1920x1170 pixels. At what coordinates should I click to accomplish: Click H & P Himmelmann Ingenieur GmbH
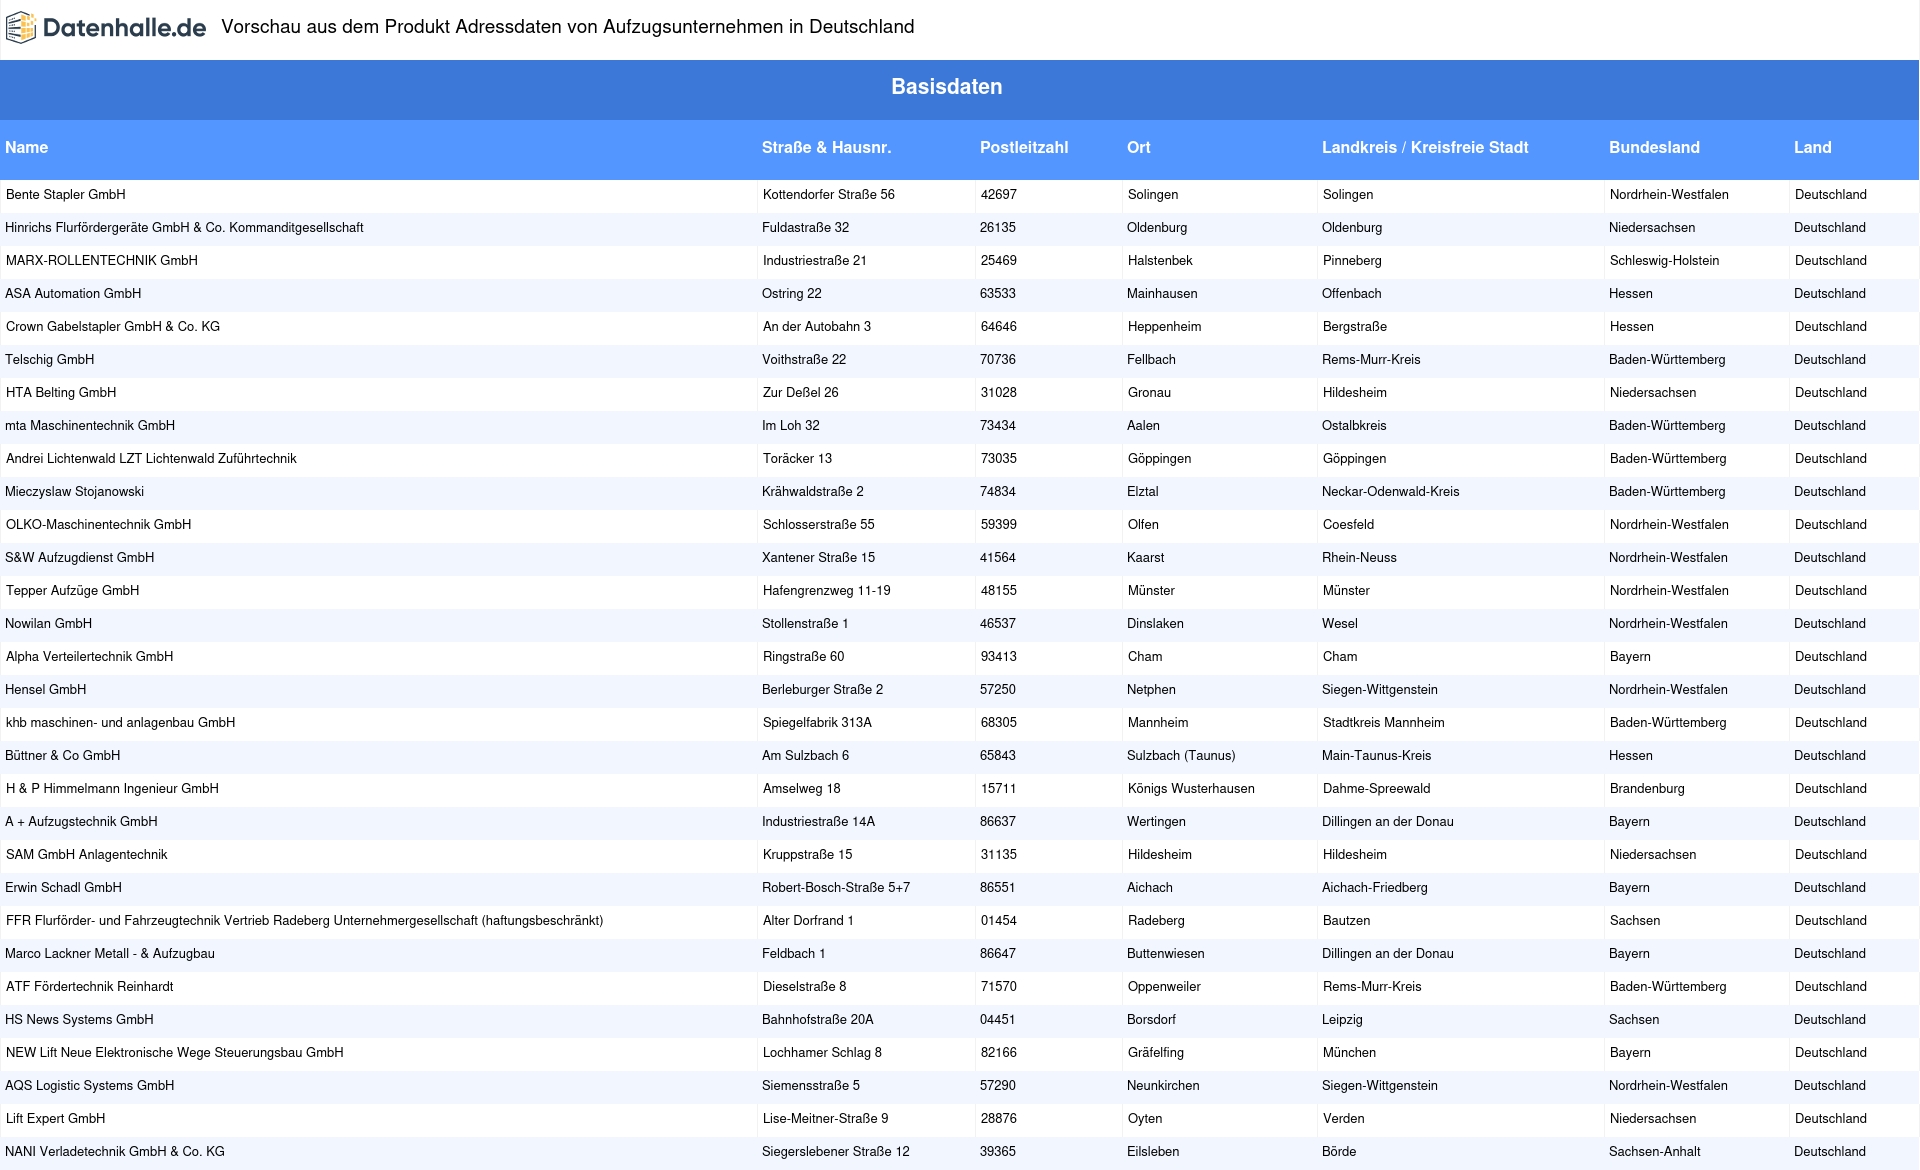coord(112,789)
